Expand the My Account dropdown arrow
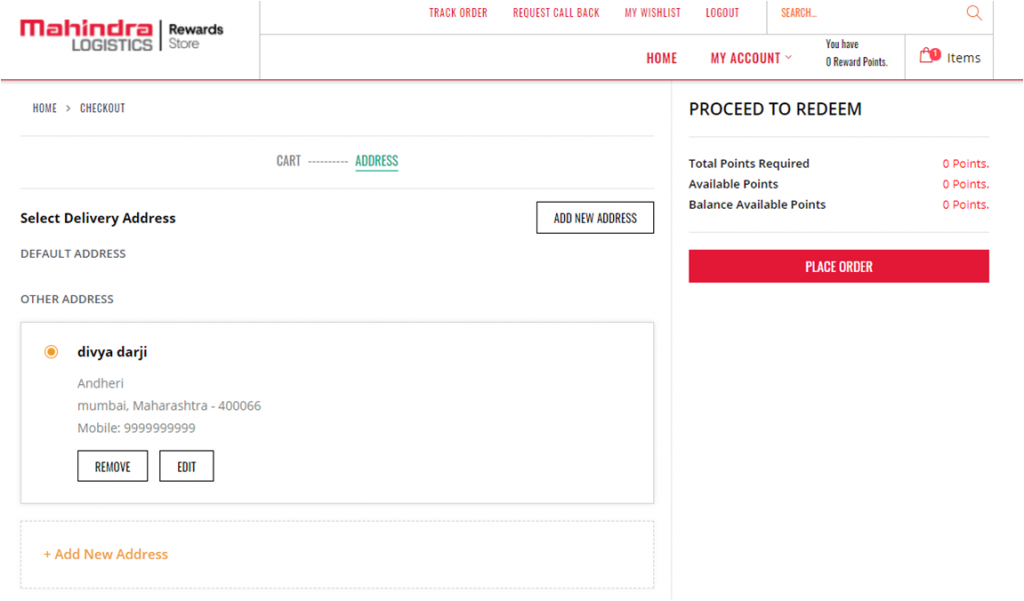Image resolution: width=1024 pixels, height=601 pixels. point(789,57)
